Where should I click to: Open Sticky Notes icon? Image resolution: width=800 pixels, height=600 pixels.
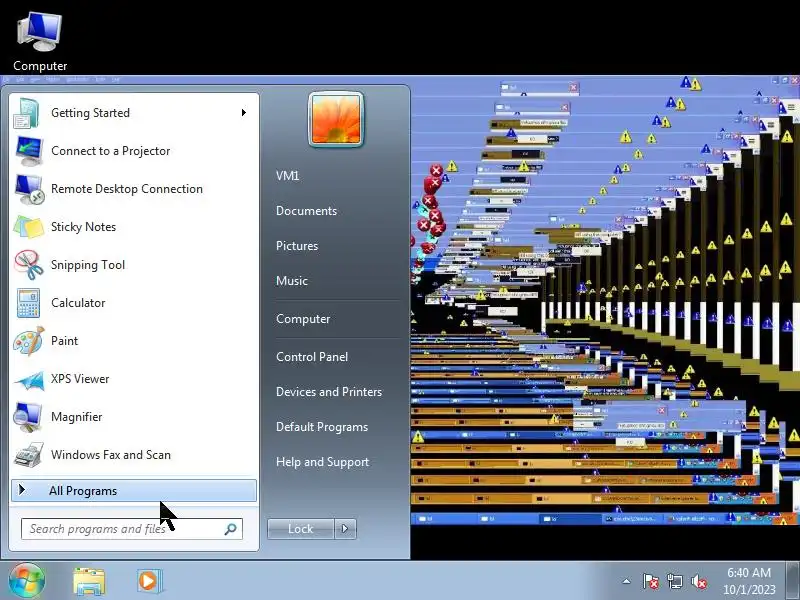coord(29,227)
